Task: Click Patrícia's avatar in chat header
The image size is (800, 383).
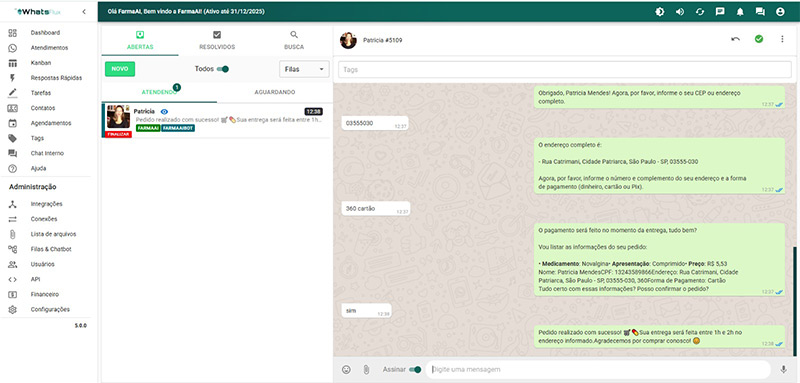Action: click(x=348, y=40)
